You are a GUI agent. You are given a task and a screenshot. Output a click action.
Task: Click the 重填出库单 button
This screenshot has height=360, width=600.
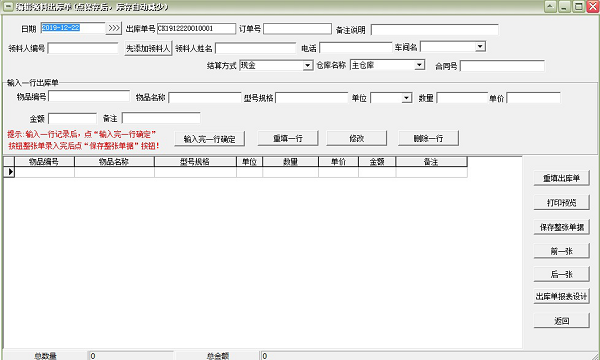561,179
